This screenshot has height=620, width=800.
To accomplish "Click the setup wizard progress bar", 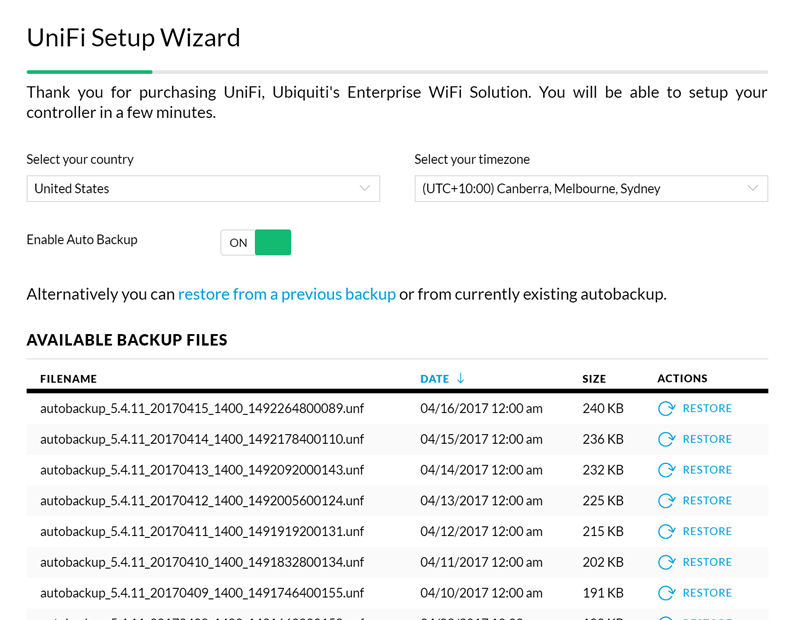I will [x=397, y=72].
